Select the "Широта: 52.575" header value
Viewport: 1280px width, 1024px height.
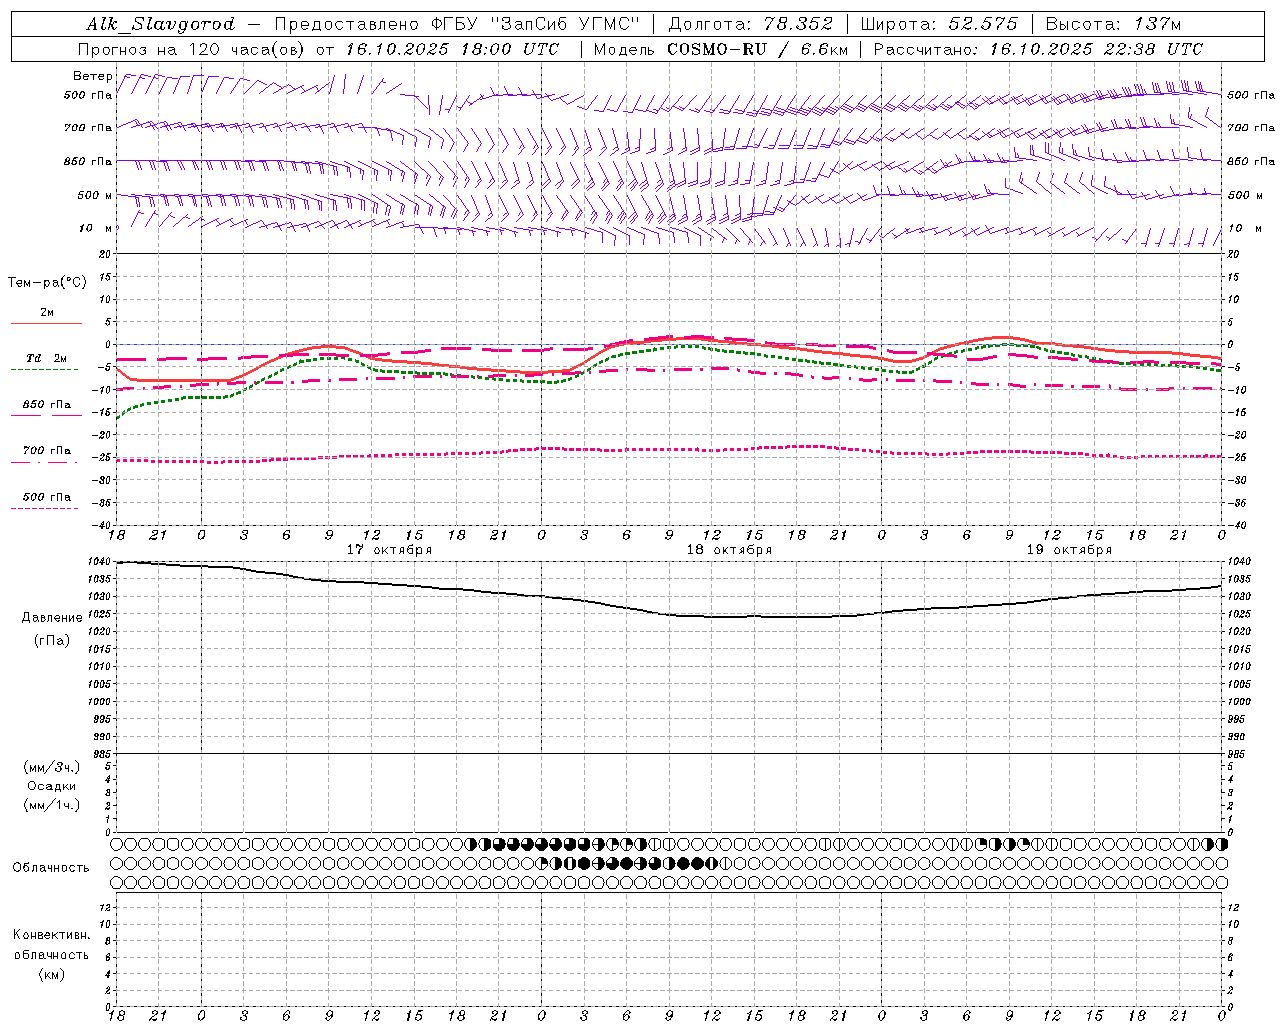(x=939, y=24)
